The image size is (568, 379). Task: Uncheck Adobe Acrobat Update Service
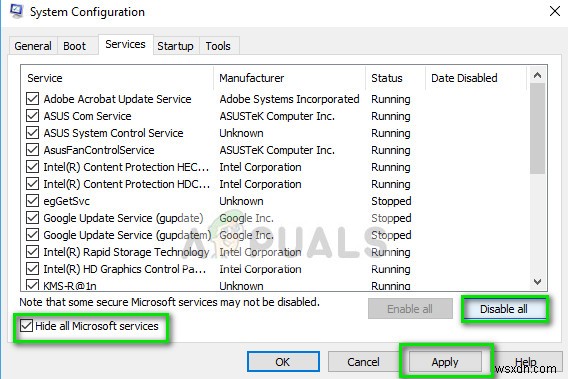coord(33,99)
